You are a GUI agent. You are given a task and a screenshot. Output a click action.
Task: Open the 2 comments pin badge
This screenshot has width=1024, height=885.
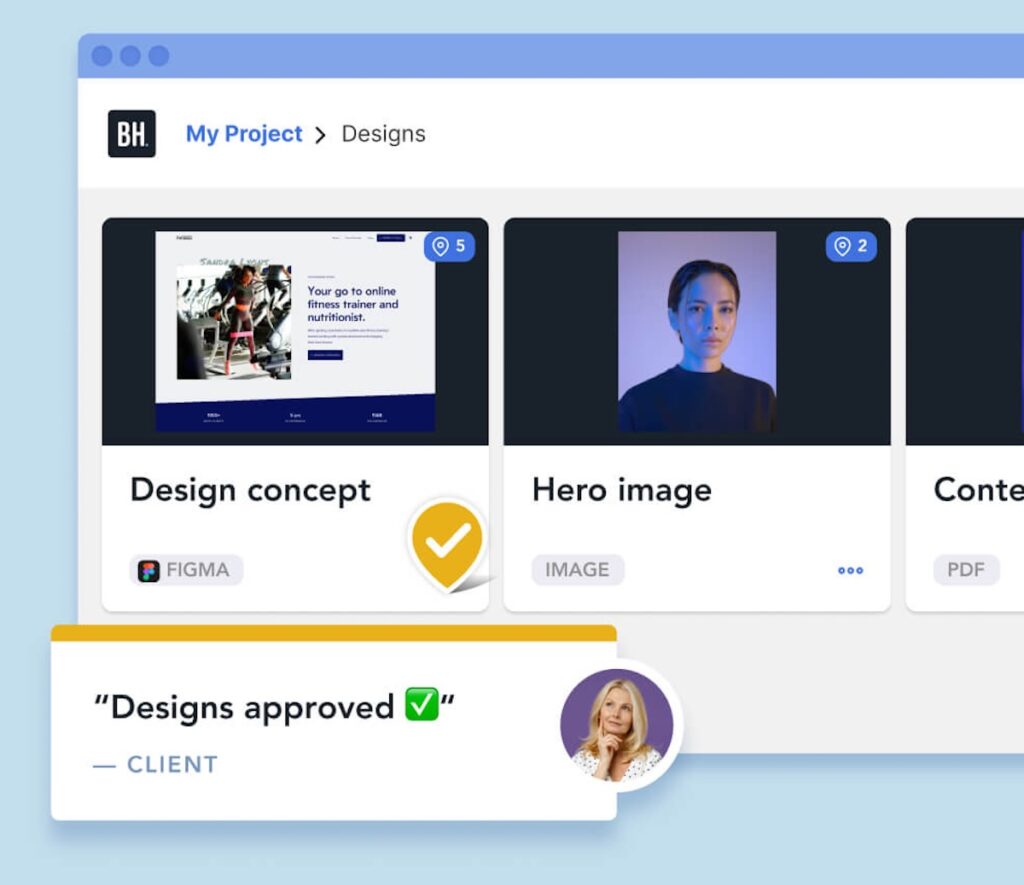[x=851, y=246]
